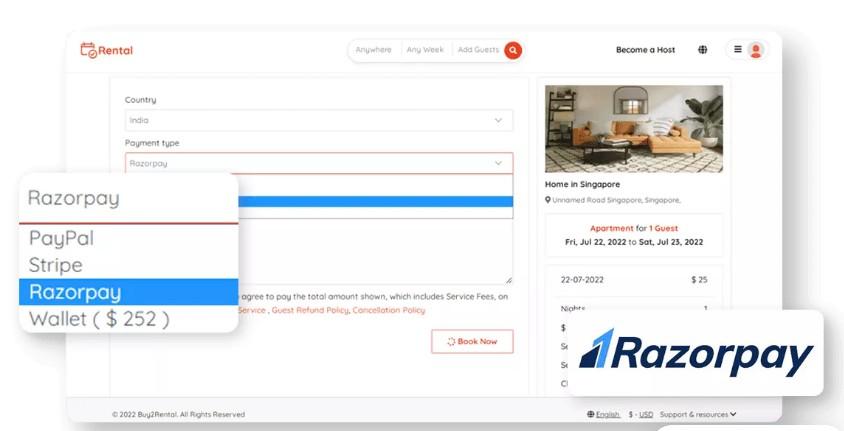This screenshot has height=431, width=844.
Task: Select highlighted Razorpay option in the enlarged list
Action: pos(129,292)
